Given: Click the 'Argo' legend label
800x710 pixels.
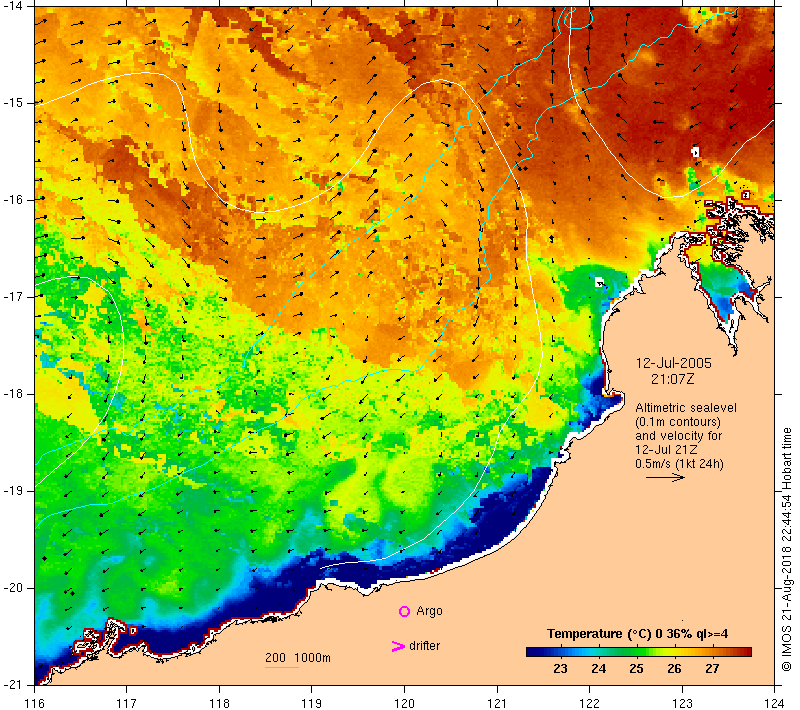Looking at the screenshot, I should 429,611.
